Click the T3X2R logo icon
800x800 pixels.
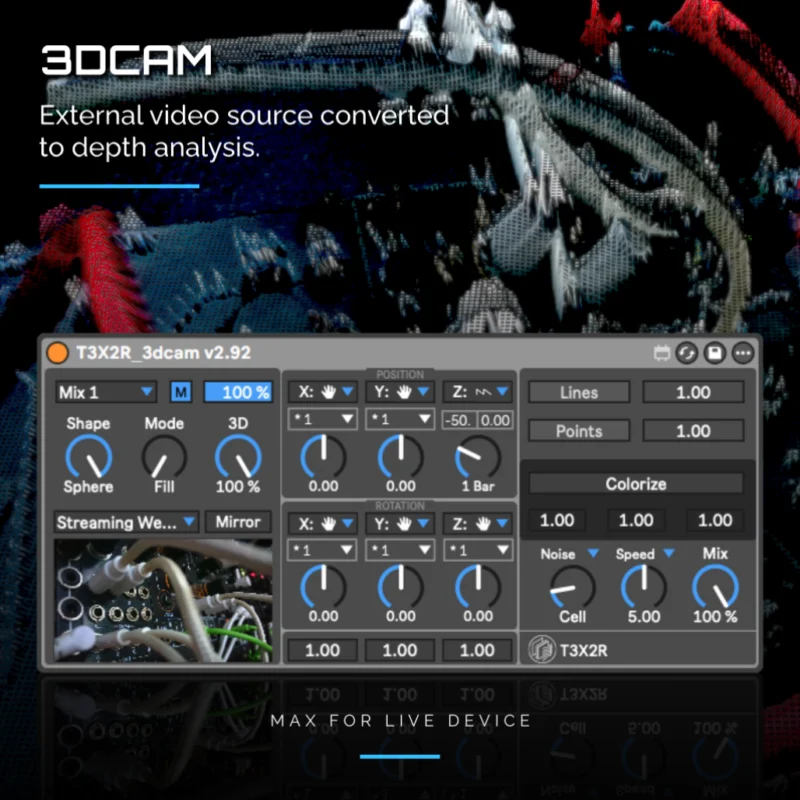[x=542, y=651]
